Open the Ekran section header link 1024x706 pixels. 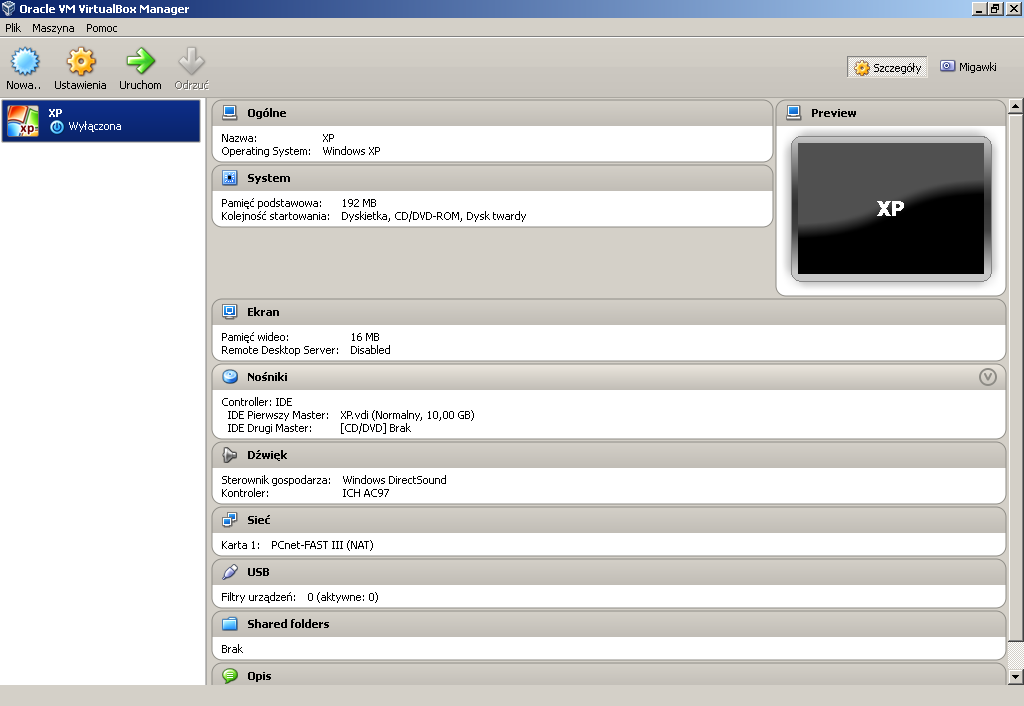tap(263, 312)
